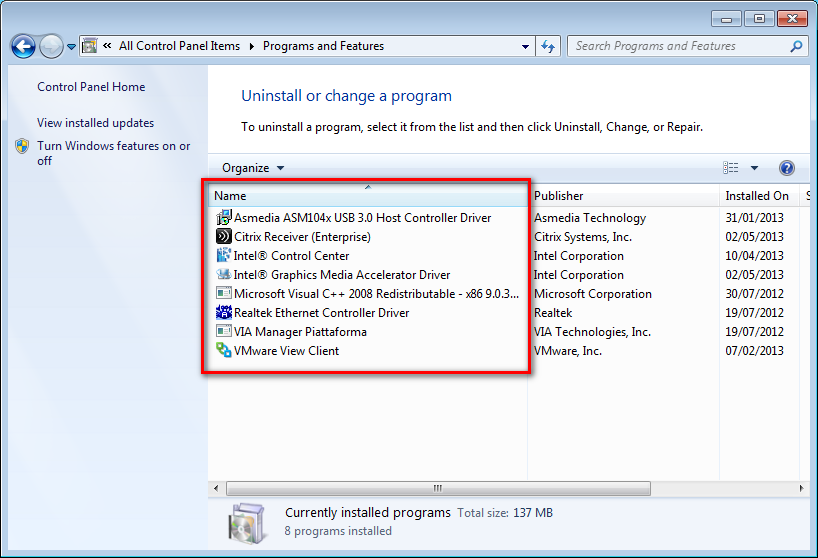
Task: Sort by the Publisher column header
Action: (x=623, y=196)
